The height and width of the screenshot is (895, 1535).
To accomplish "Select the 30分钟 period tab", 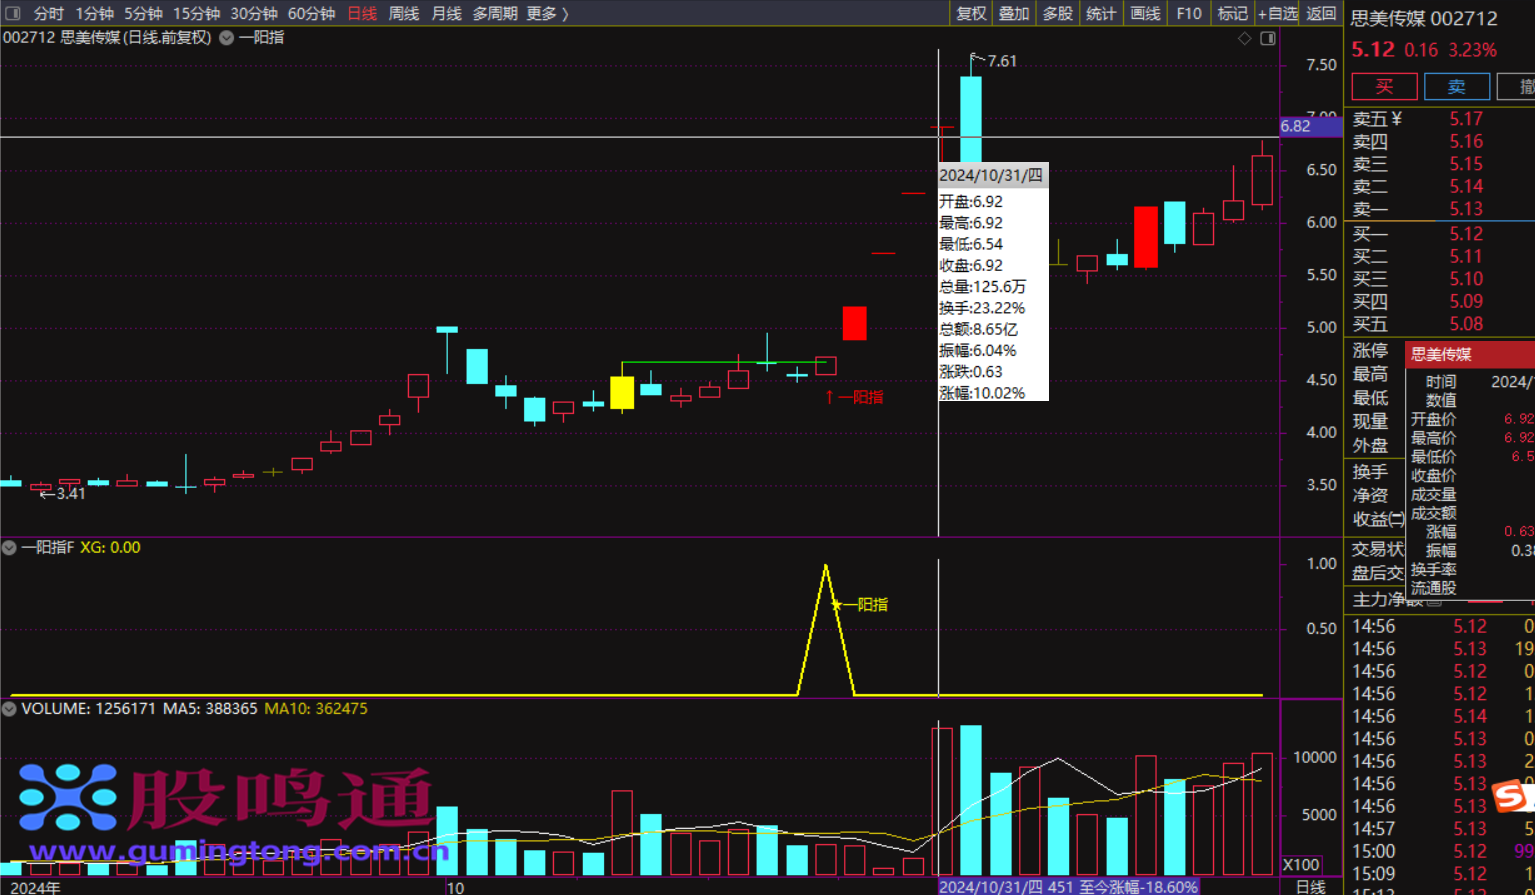I will (254, 13).
